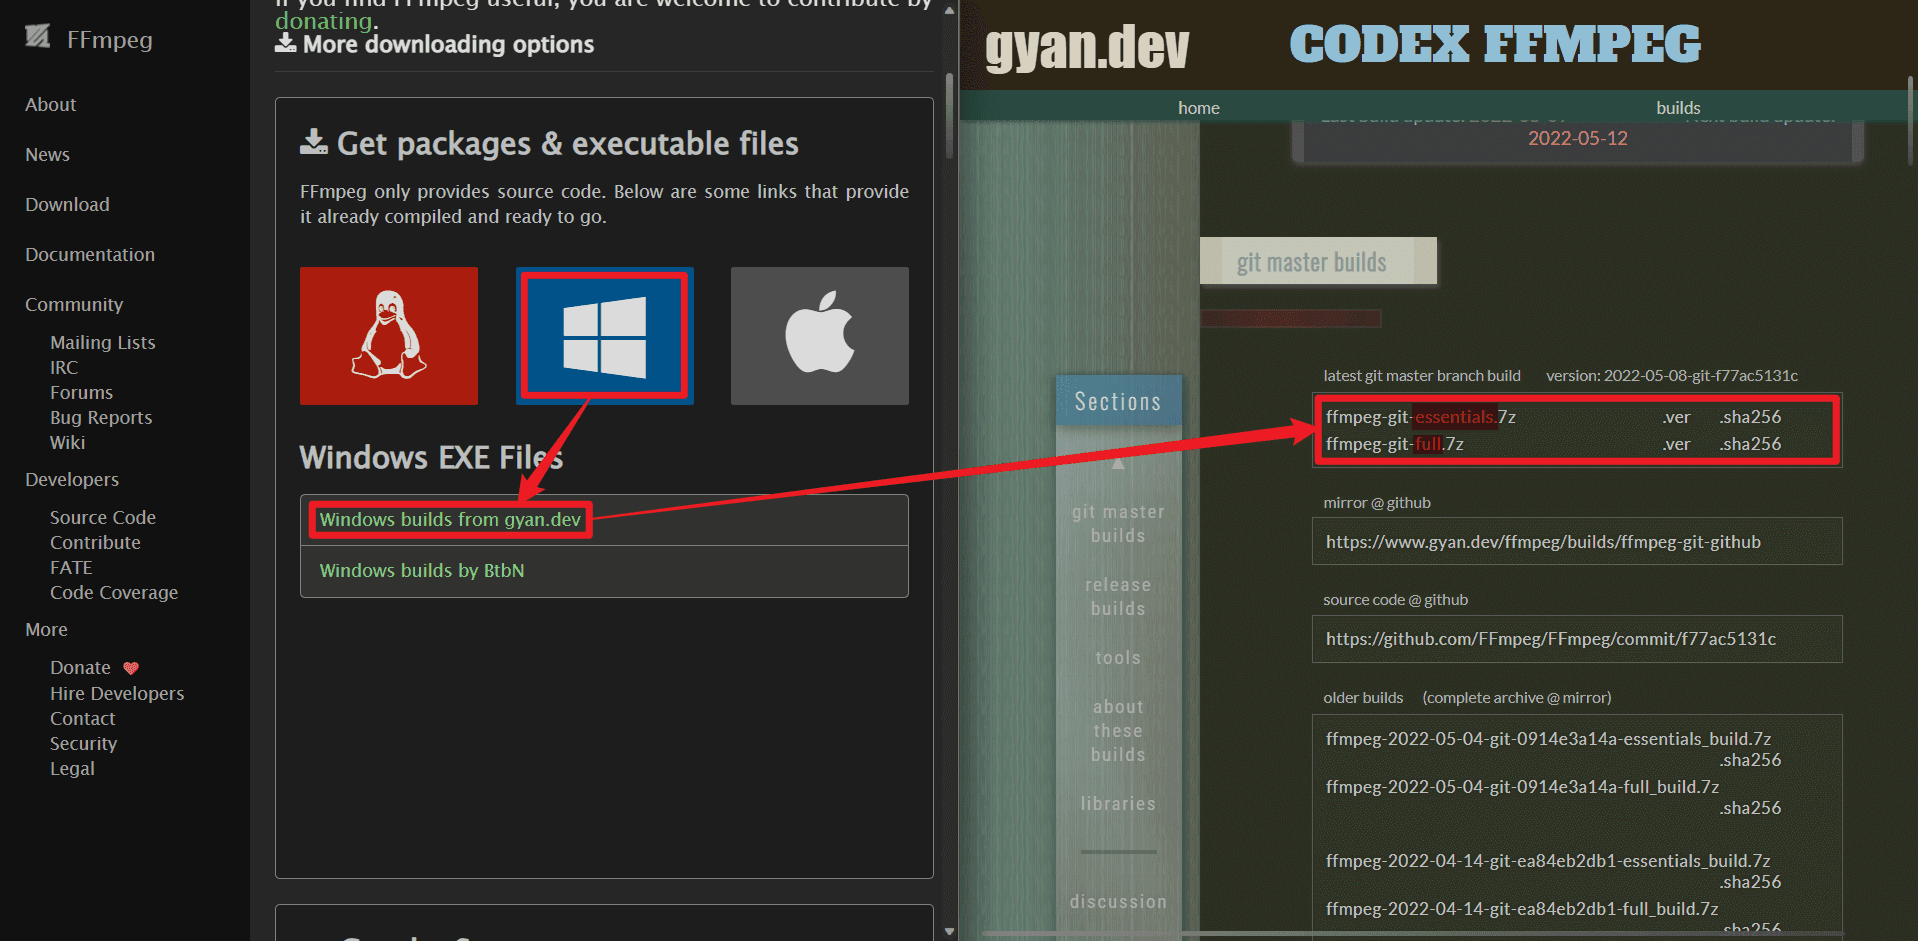The height and width of the screenshot is (941, 1918).
Task: Download ffmpeg-git-essentials.7z
Action: coord(1420,417)
